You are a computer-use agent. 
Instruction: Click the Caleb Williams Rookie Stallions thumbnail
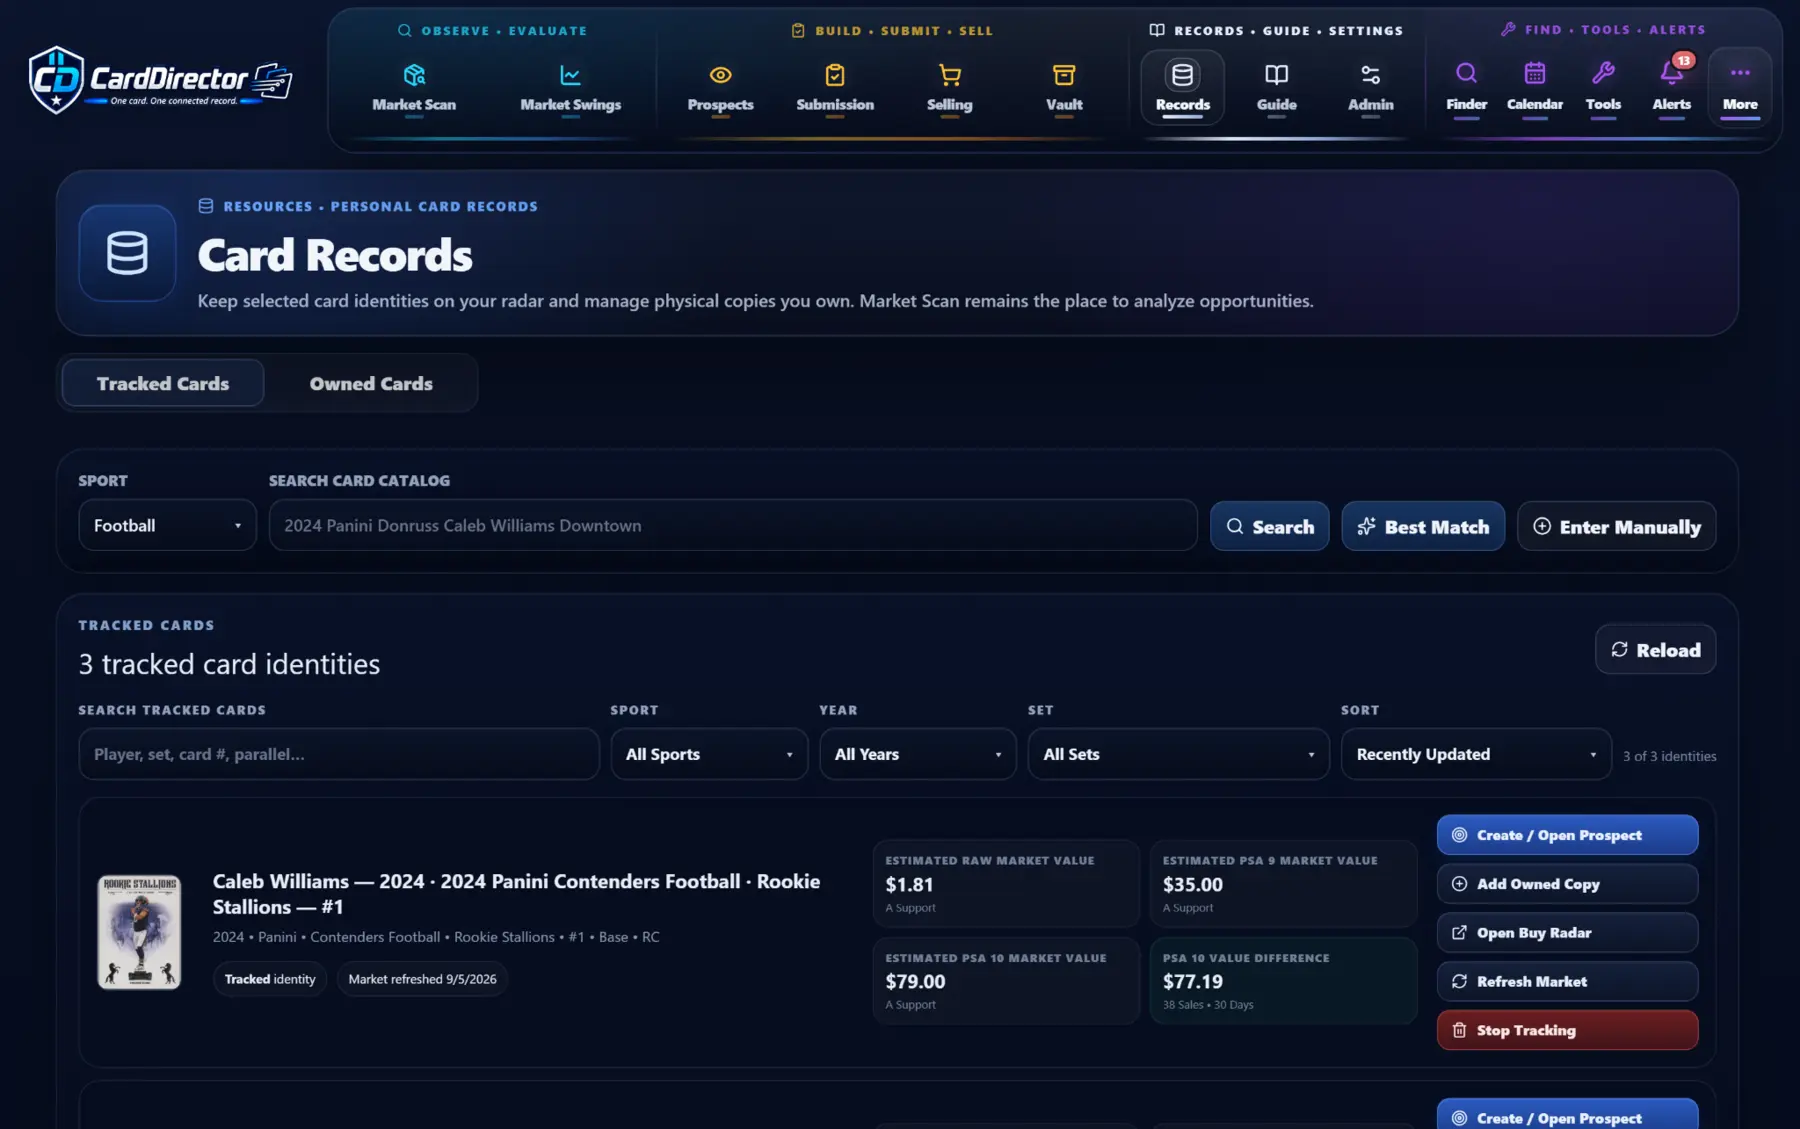click(x=139, y=932)
